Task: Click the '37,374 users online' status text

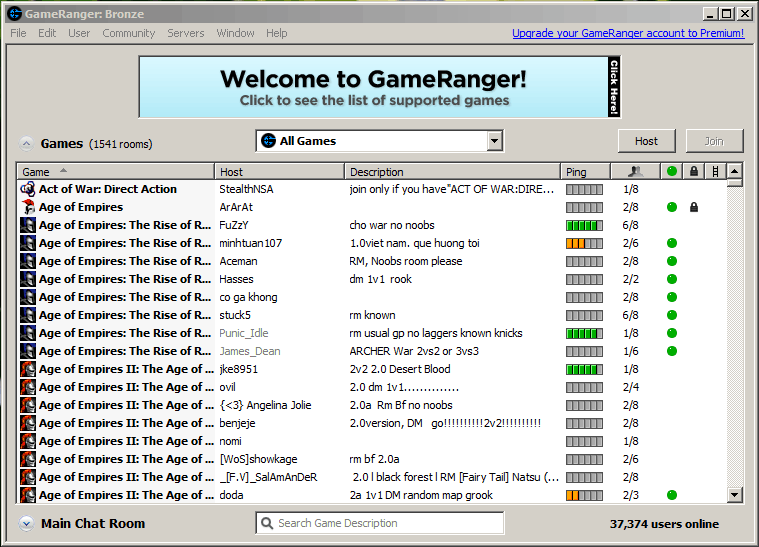Action: point(664,524)
